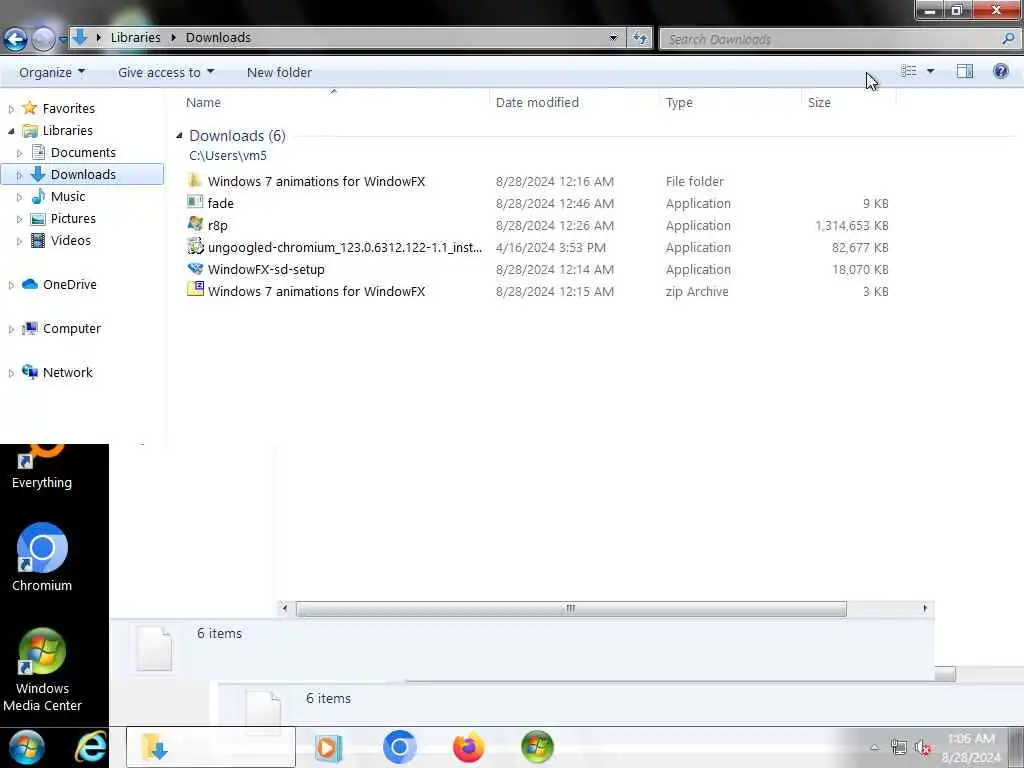The image size is (1024, 768).
Task: Click the network tray icon
Action: 899,747
